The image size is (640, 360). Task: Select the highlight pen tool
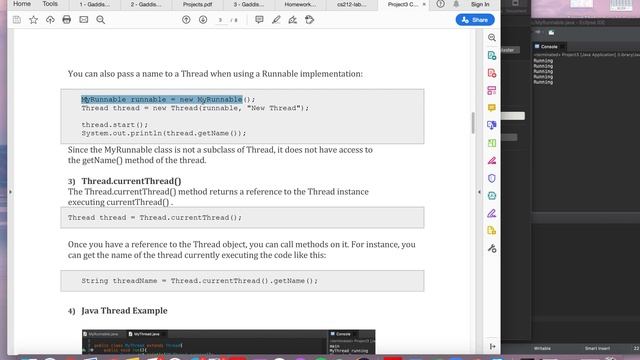tap(276, 20)
